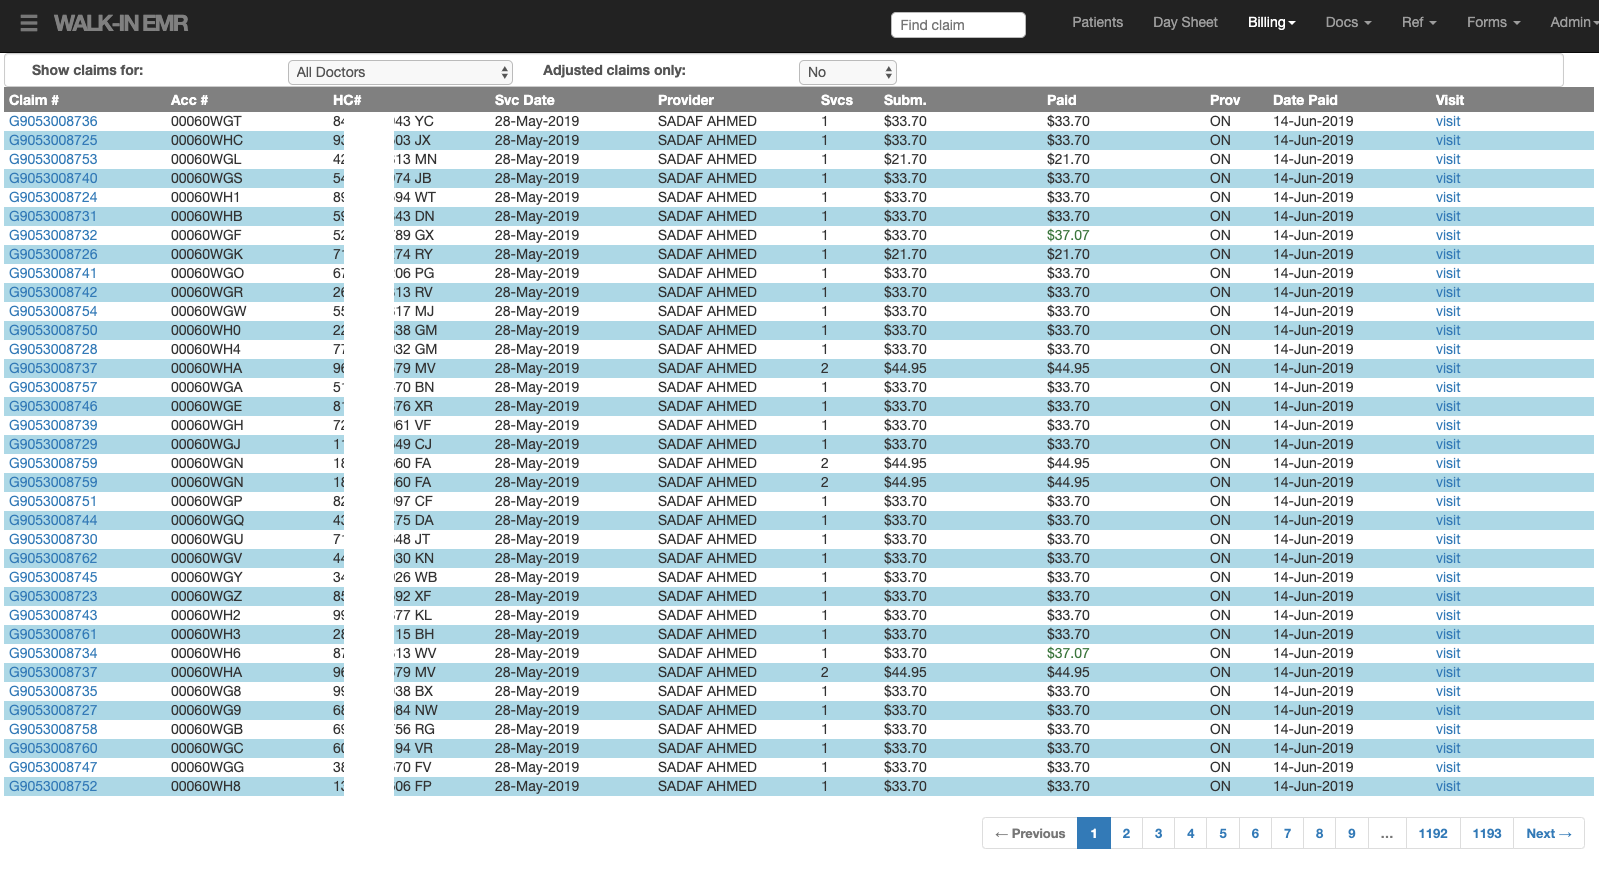The height and width of the screenshot is (884, 1599).
Task: Go to pagination page 3
Action: point(1158,833)
